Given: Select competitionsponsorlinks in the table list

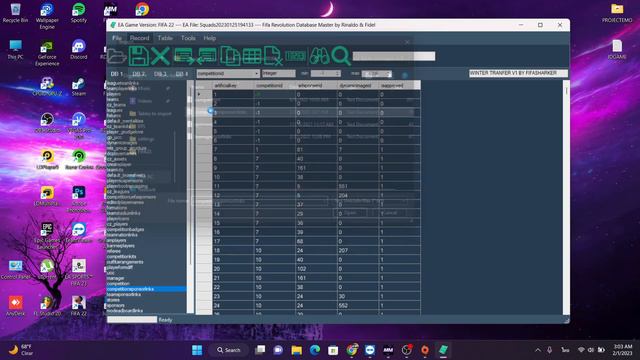Looking at the screenshot, I should click(x=146, y=289).
